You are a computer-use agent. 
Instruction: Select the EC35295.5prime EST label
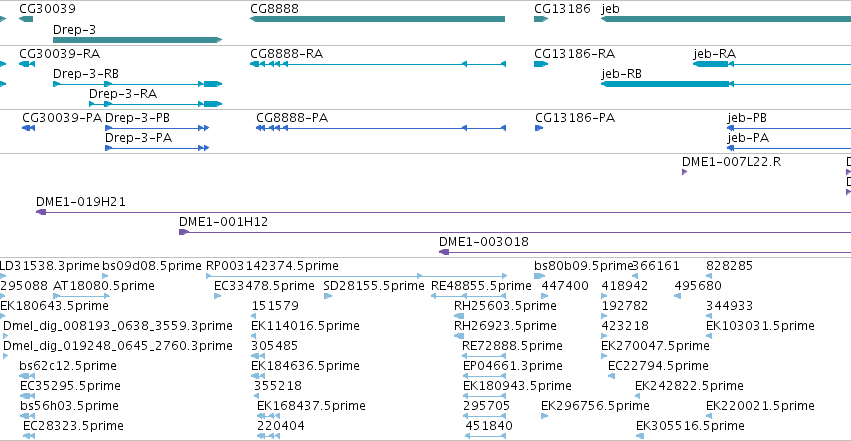pos(71,386)
